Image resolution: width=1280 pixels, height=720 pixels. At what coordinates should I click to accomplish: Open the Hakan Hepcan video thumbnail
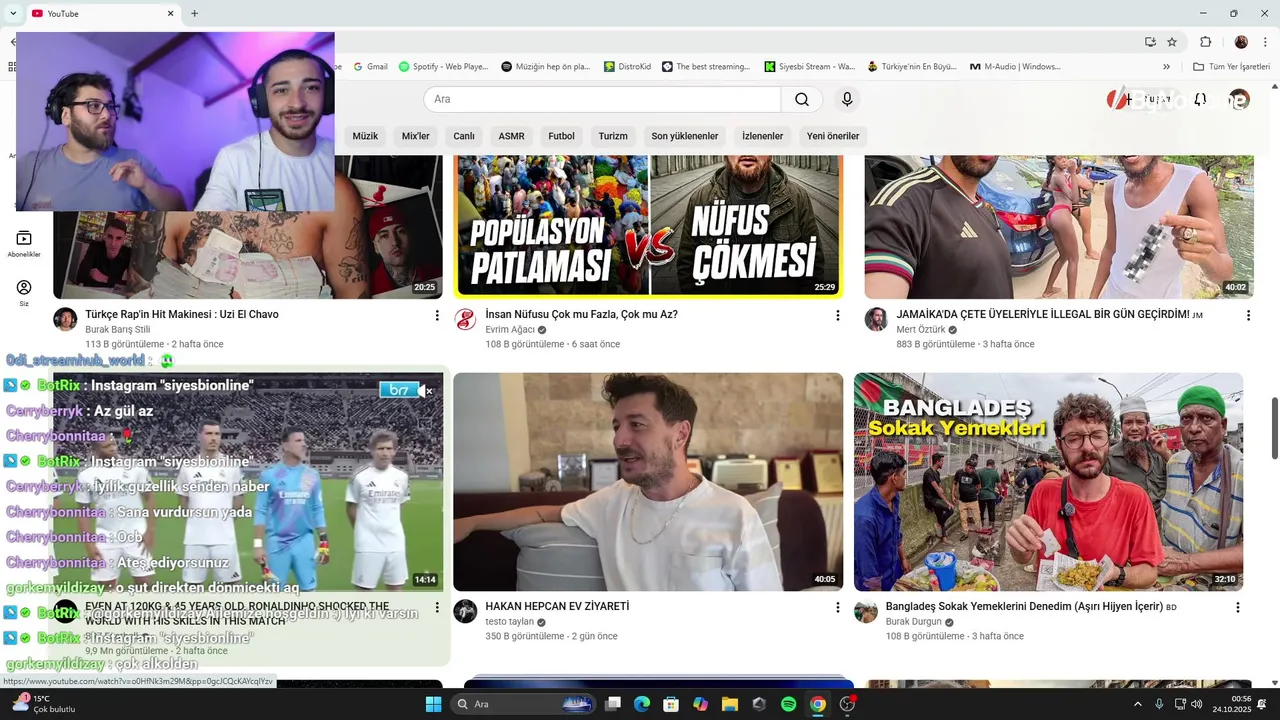coord(648,482)
